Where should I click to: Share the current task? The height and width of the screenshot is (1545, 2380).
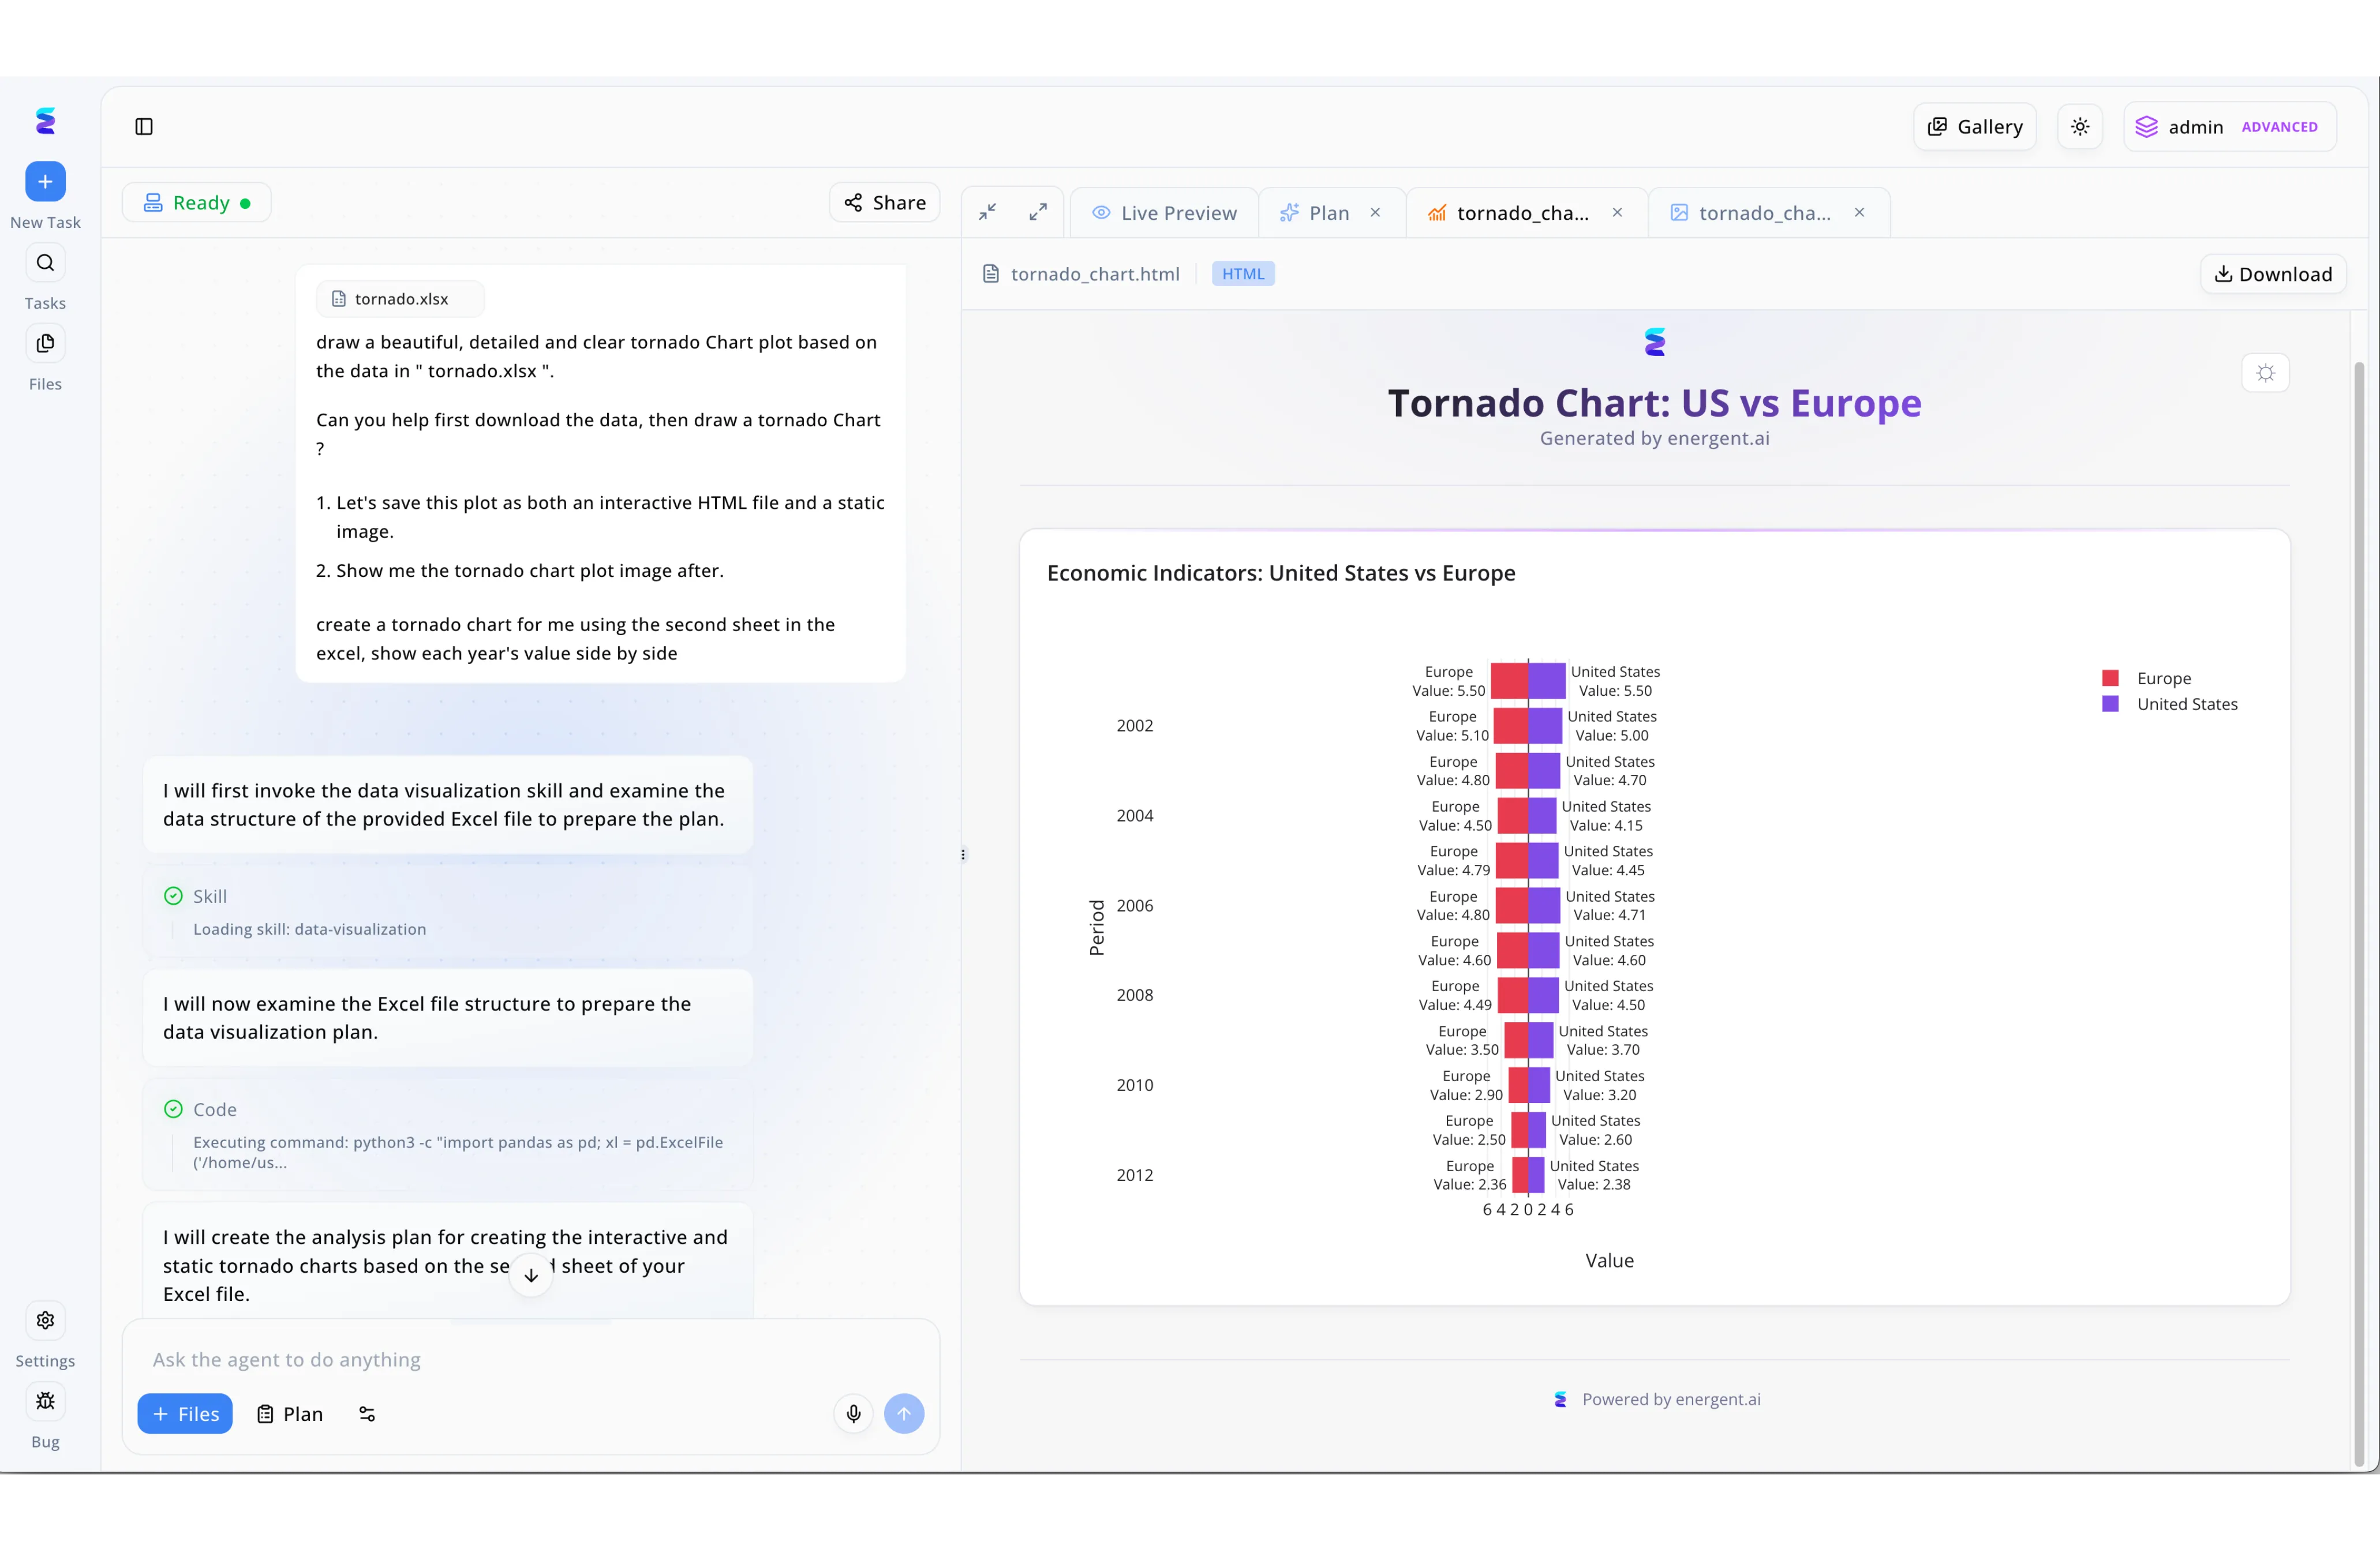coord(884,201)
